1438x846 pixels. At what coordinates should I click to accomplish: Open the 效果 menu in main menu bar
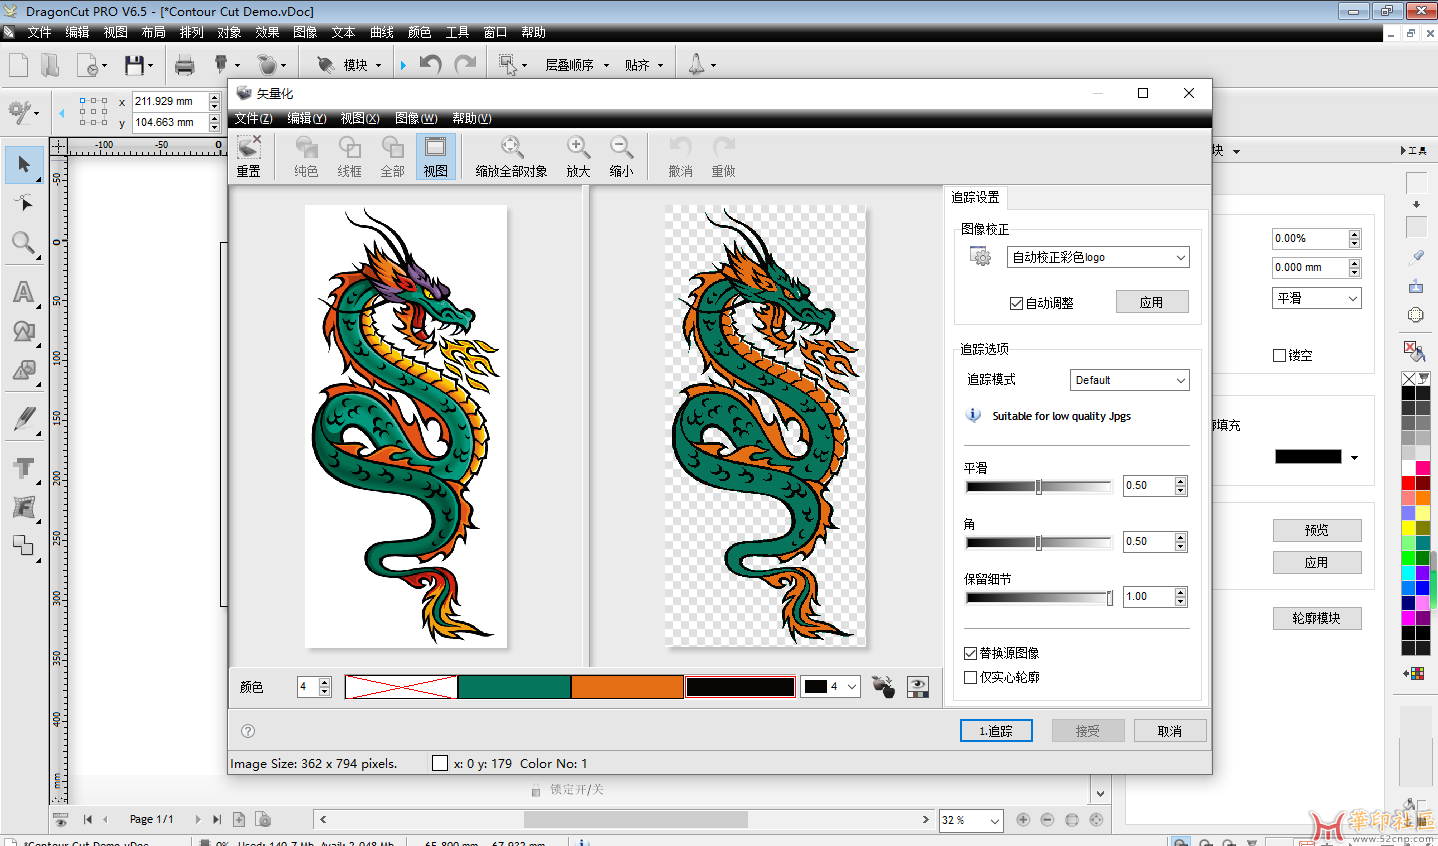[267, 32]
